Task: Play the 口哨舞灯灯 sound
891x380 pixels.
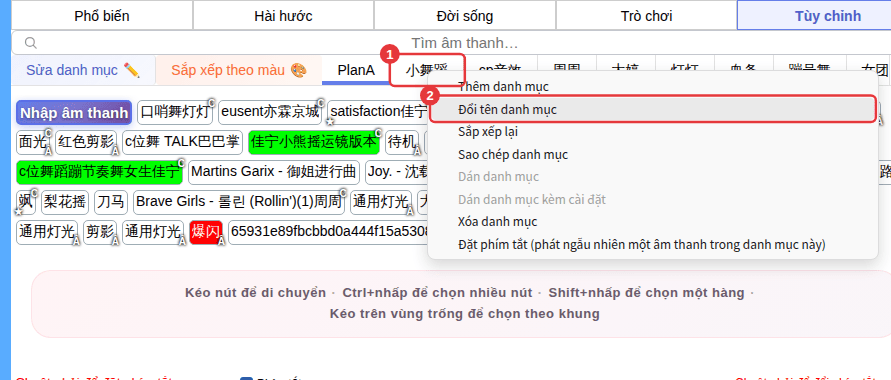Action: (175, 112)
